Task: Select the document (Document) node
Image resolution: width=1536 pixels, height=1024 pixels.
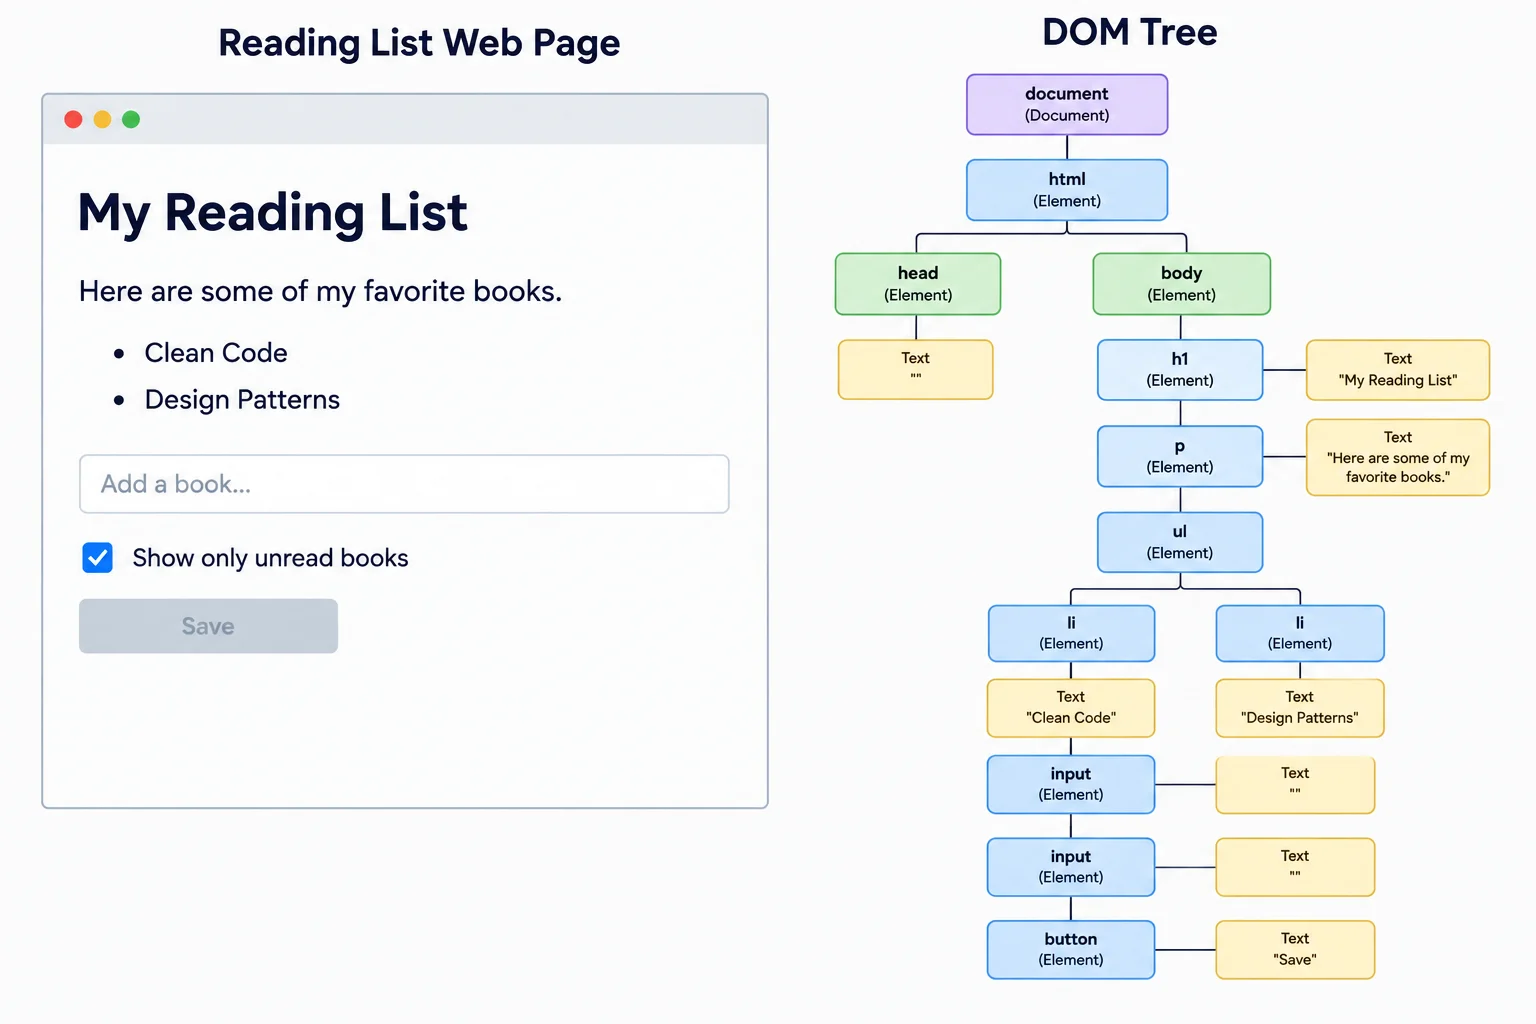Action: 1067,104
